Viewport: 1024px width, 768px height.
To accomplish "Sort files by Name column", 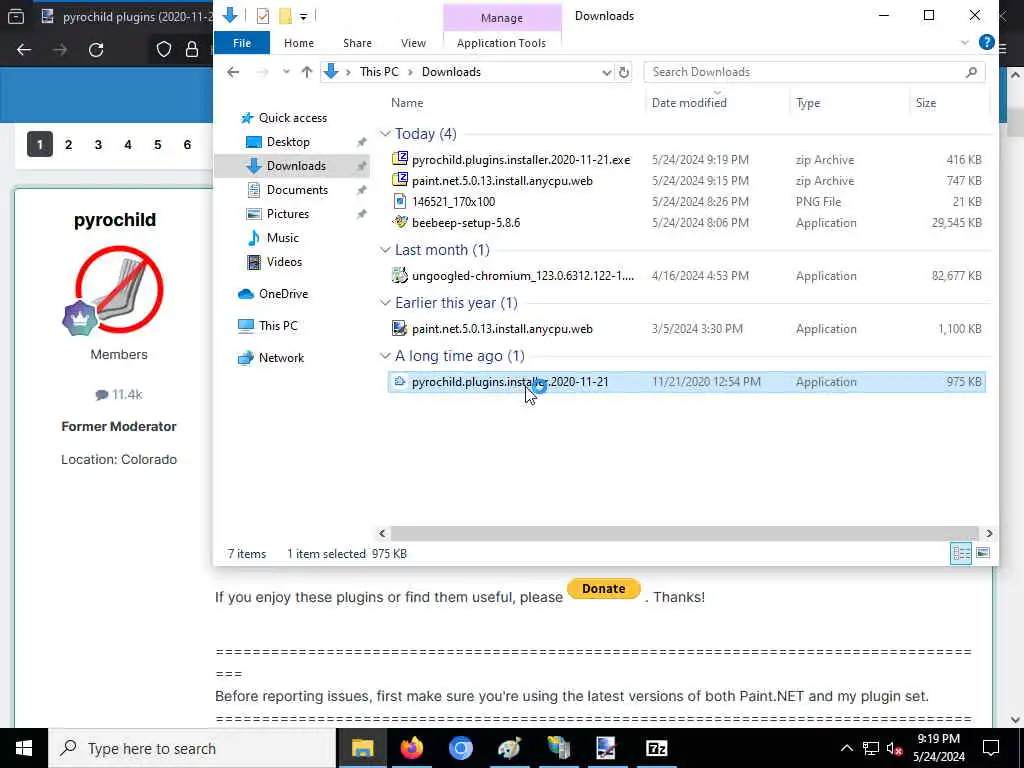I will (x=407, y=103).
